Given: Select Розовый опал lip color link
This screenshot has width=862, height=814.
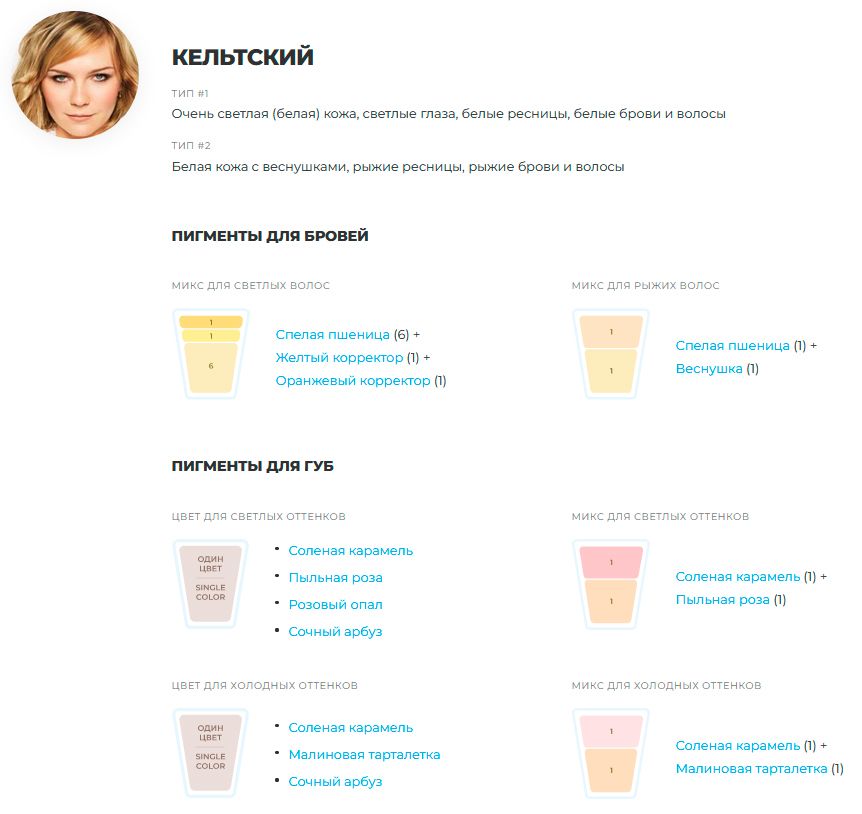Looking at the screenshot, I should click(335, 605).
